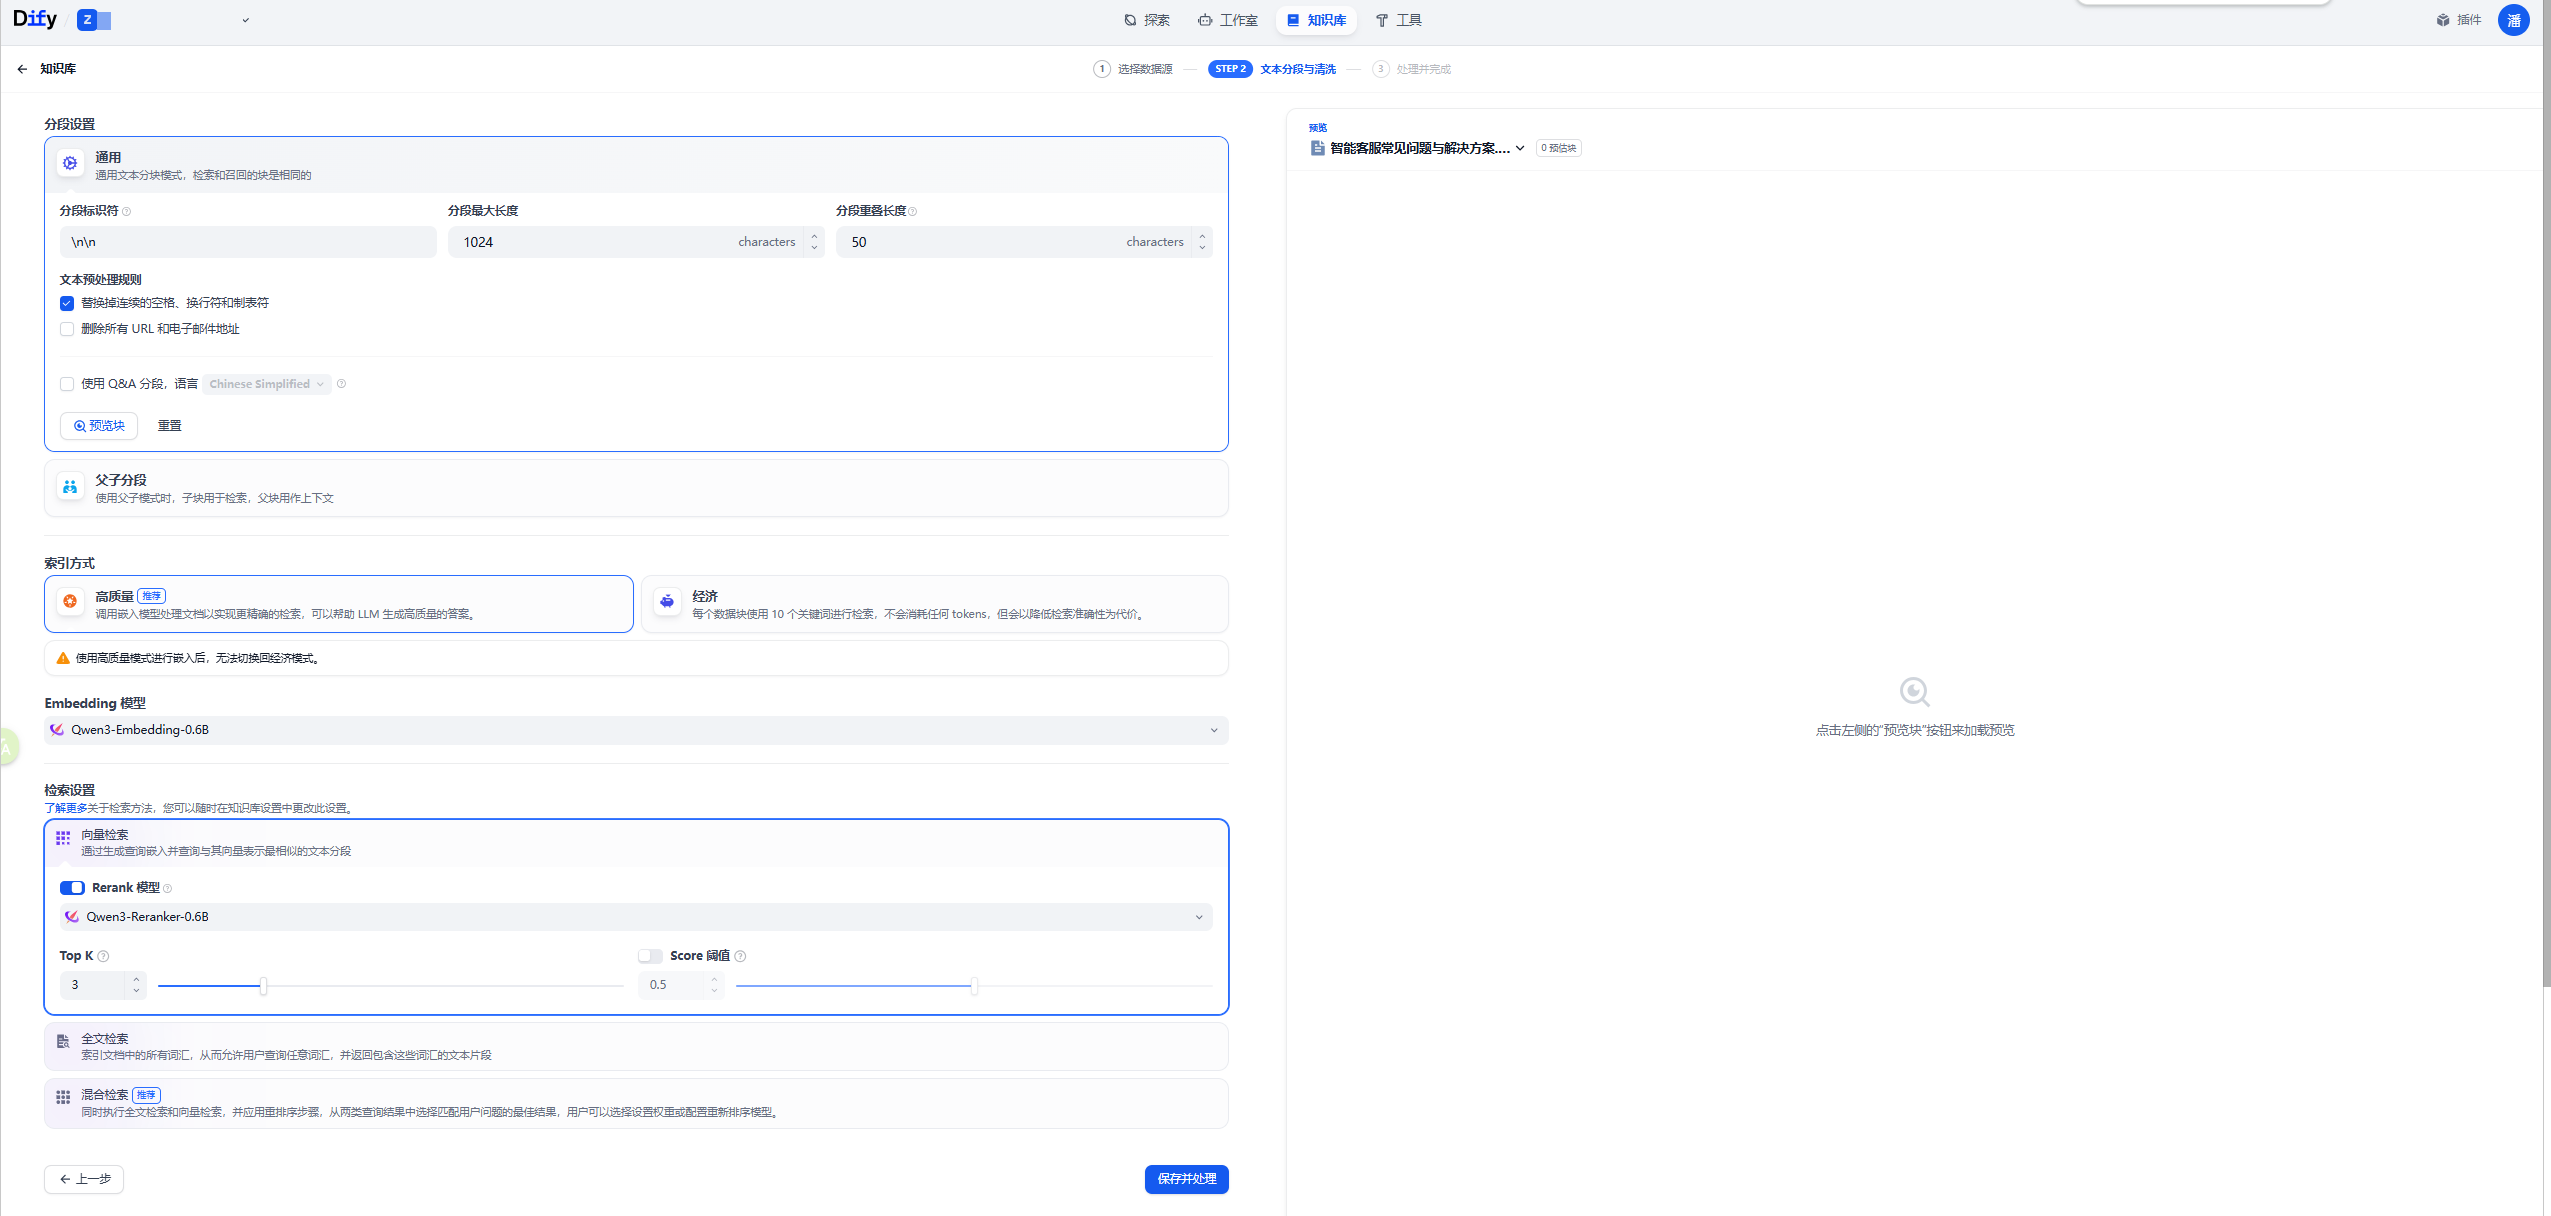This screenshot has height=1216, width=2551.
Task: Uncheck 替换掉连续的空格、换行符和制表符 checkbox
Action: [x=67, y=303]
